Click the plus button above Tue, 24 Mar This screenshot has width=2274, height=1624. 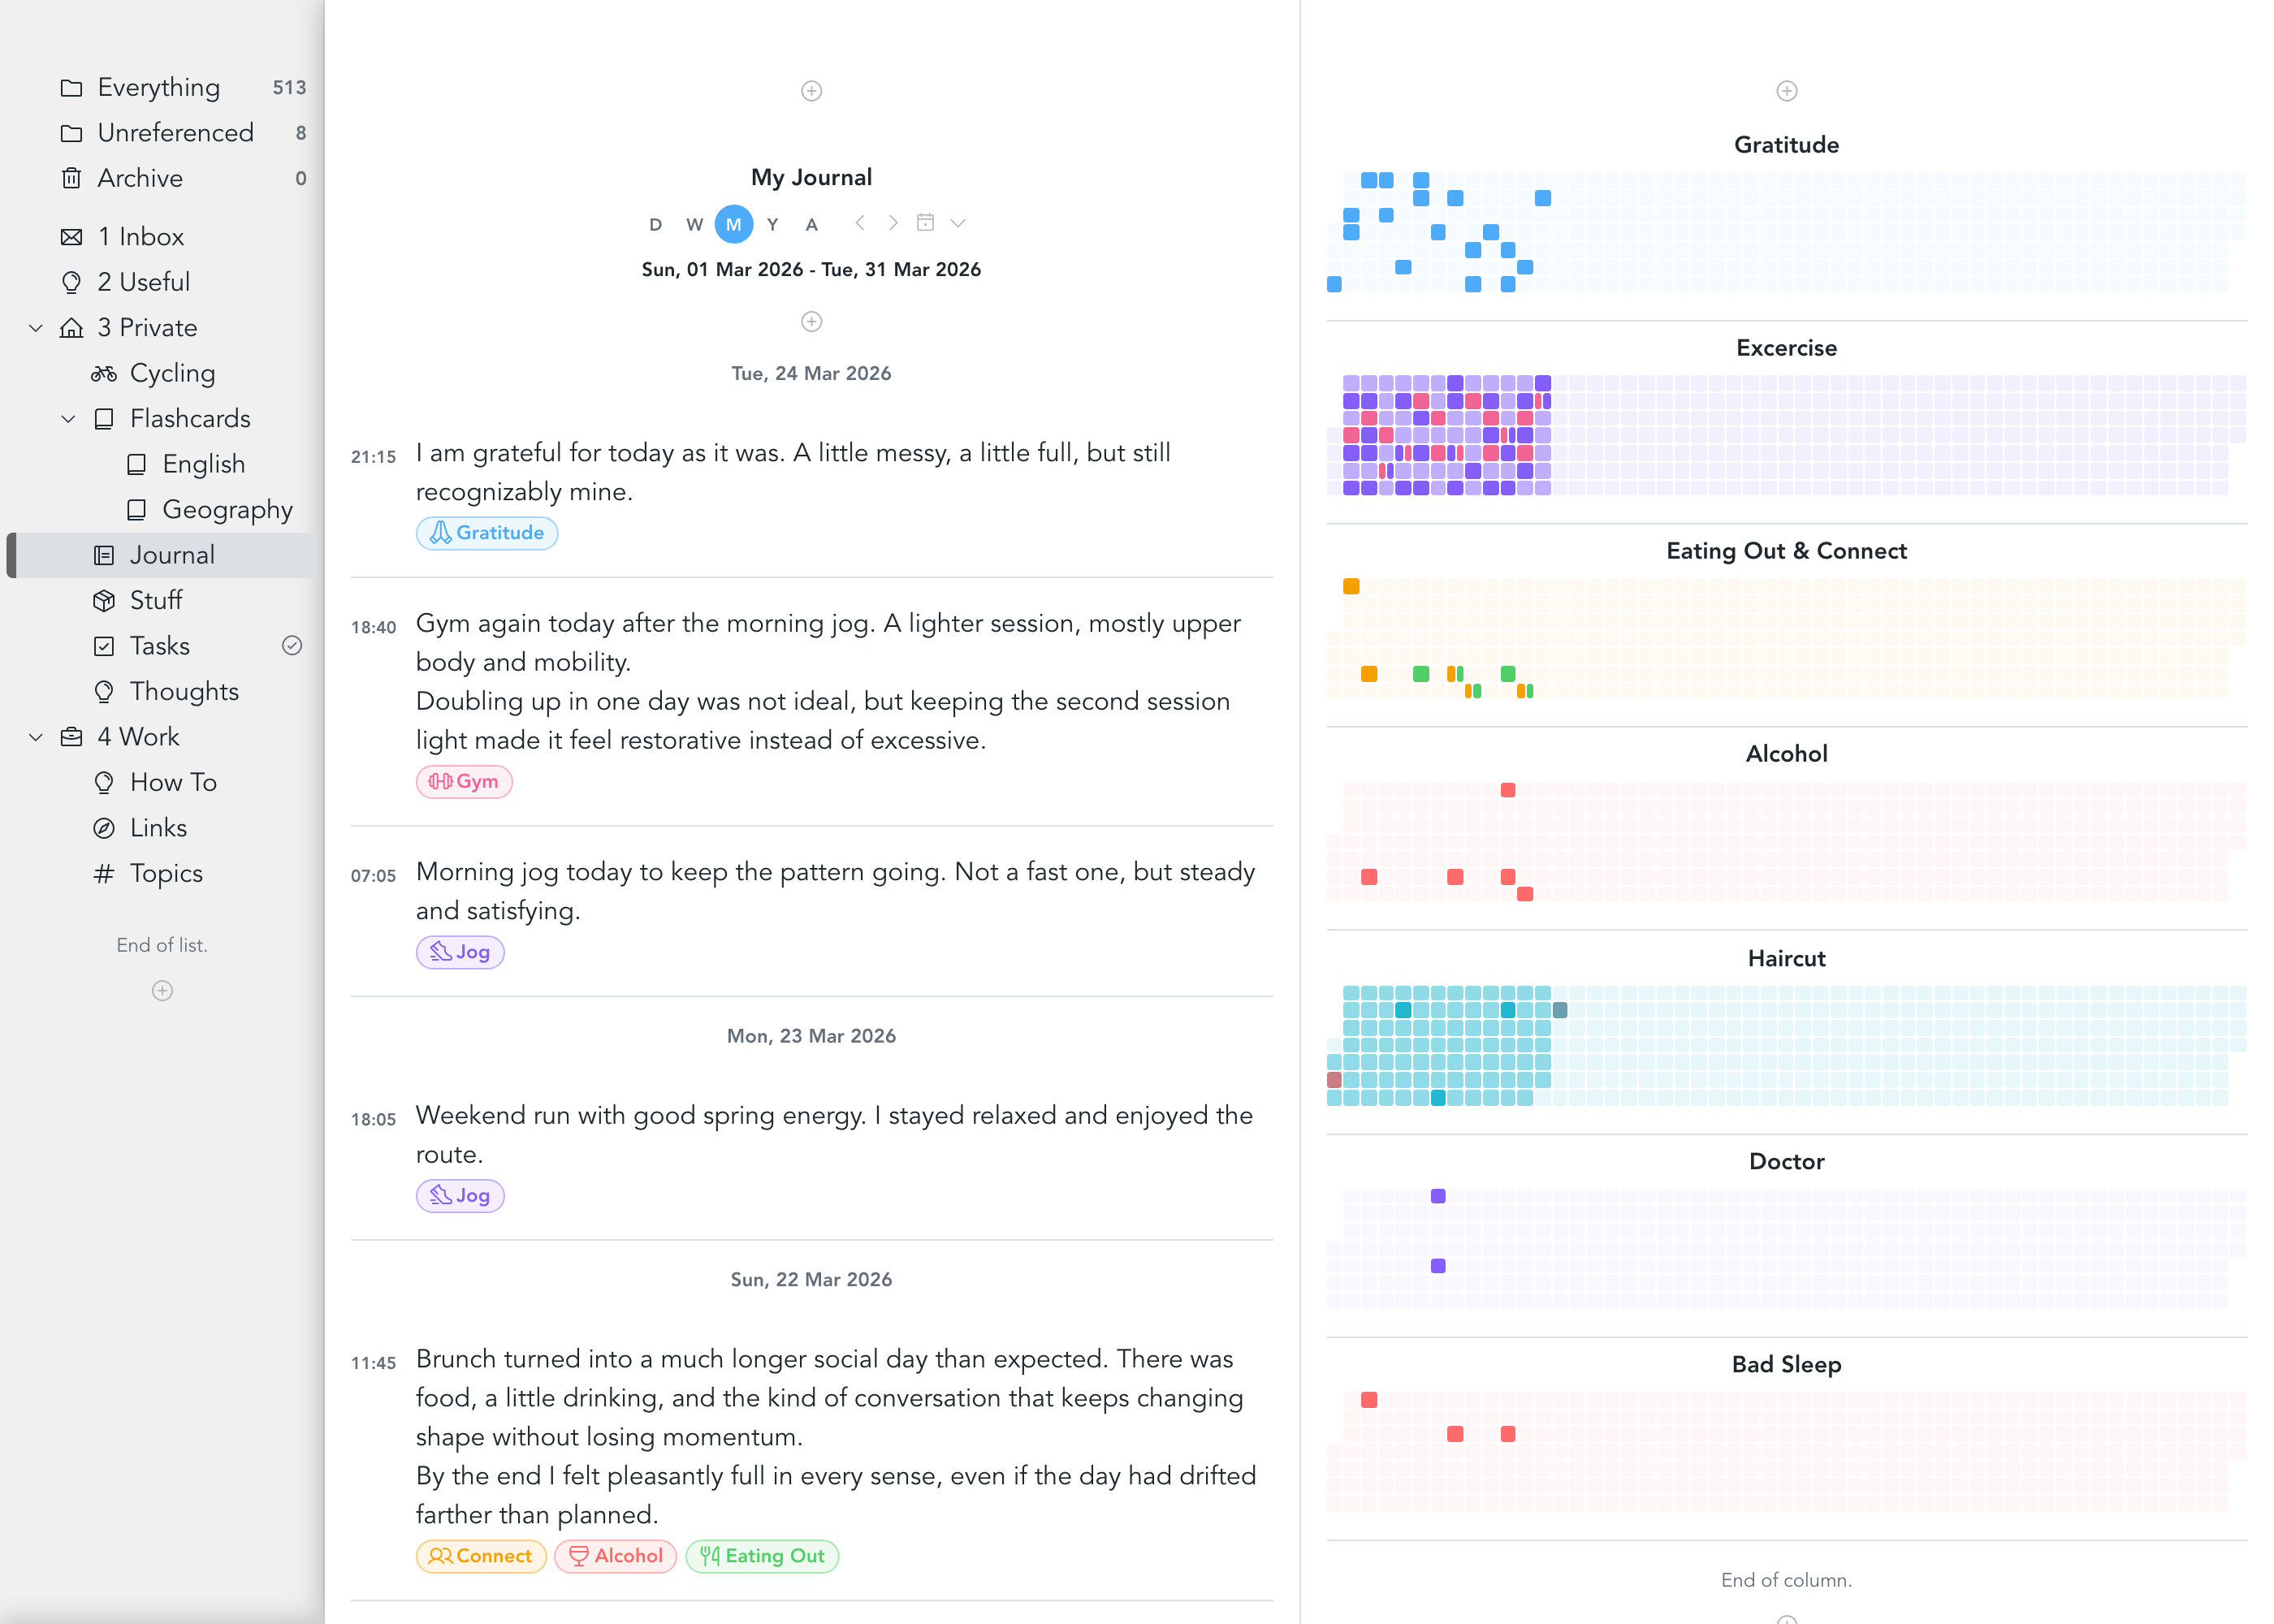tap(811, 322)
